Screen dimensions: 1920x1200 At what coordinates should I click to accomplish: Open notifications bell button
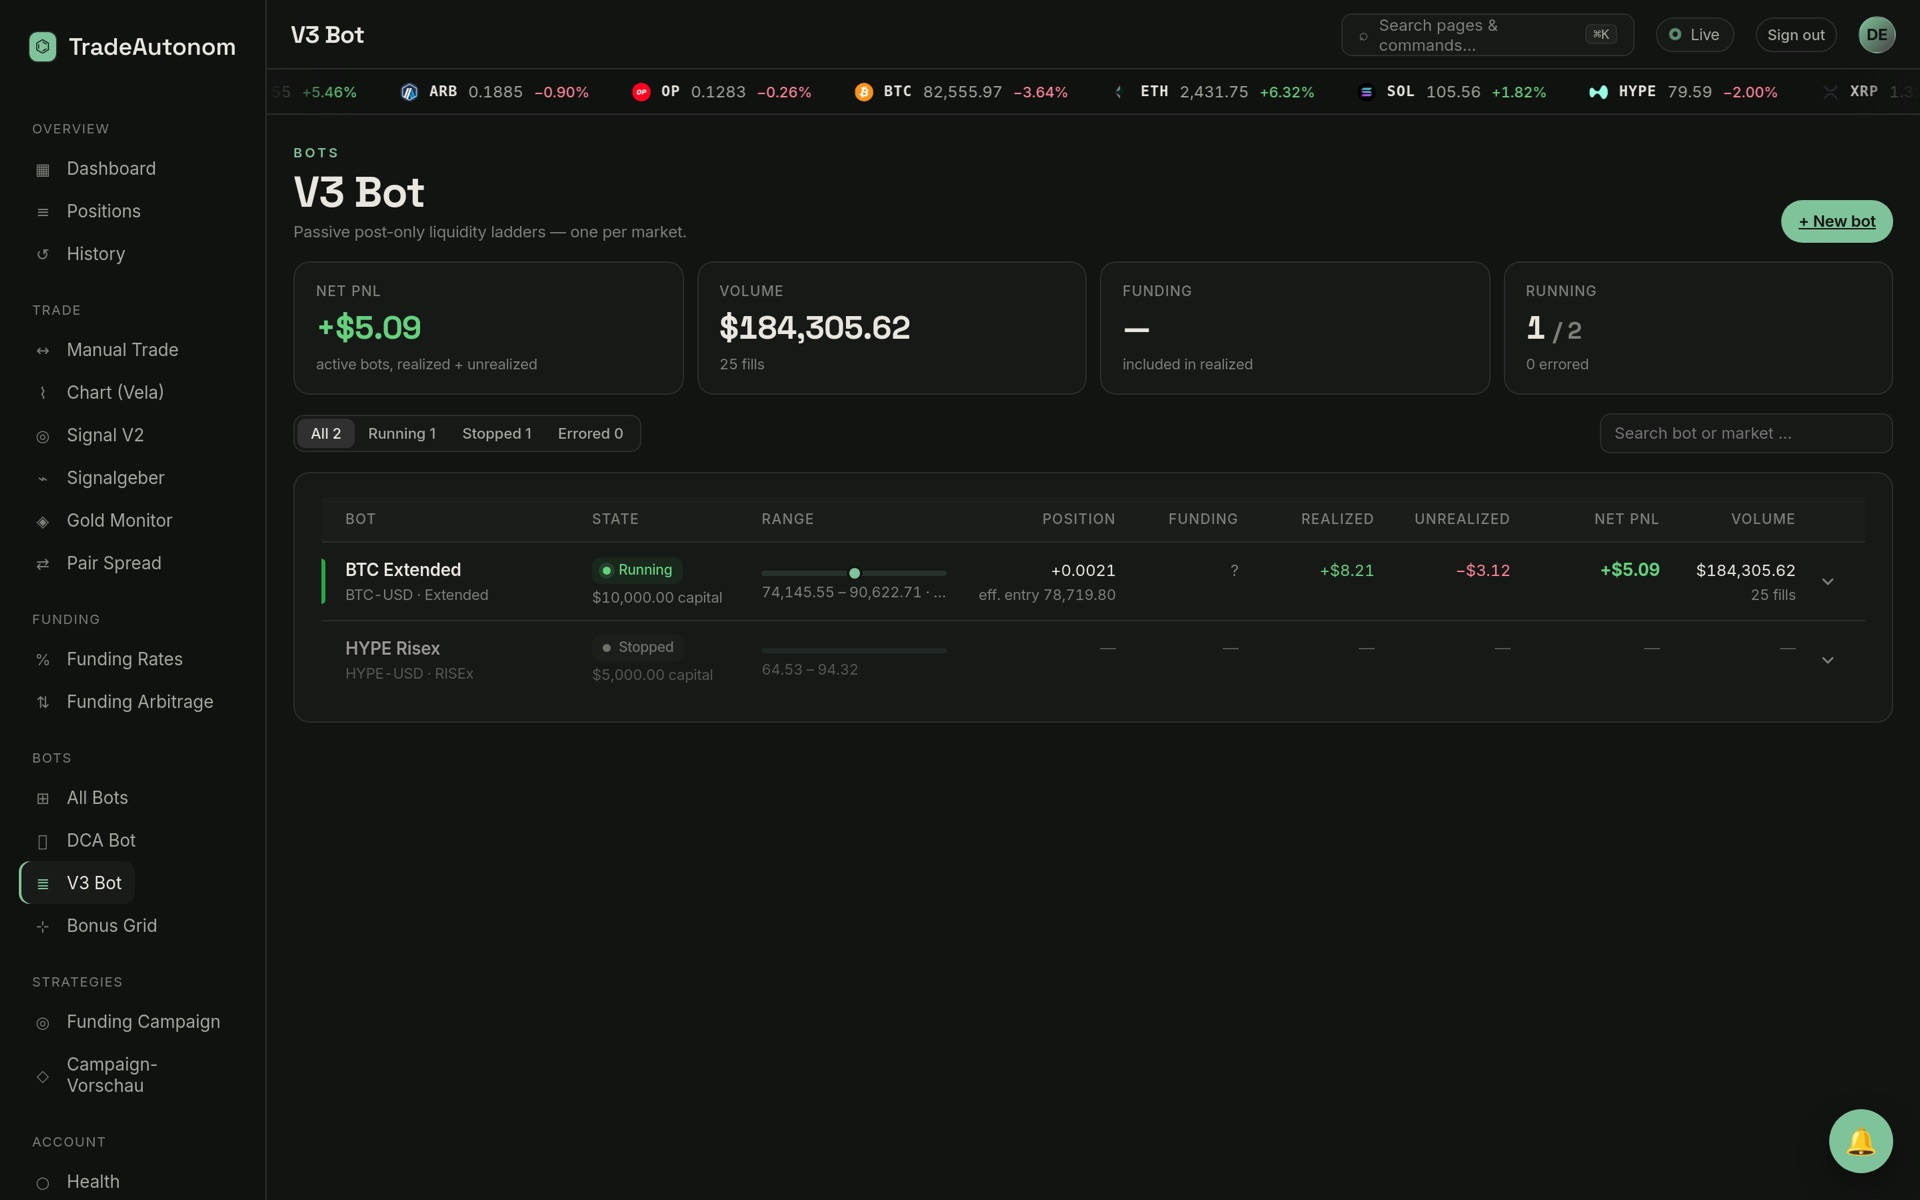pos(1860,1141)
